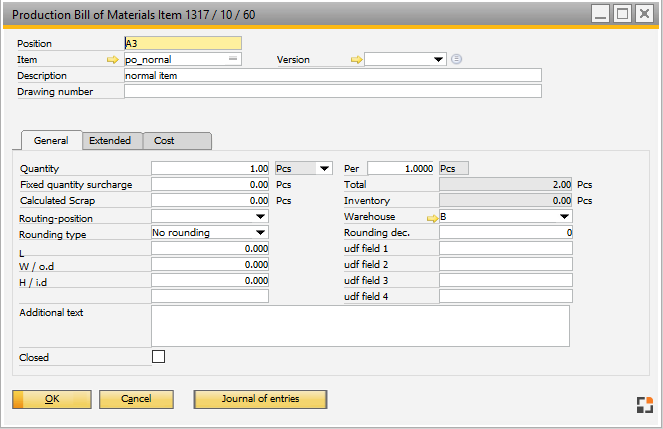The height and width of the screenshot is (429, 663).
Task: Click the chooser icon inside the Item field
Action: coord(234,60)
